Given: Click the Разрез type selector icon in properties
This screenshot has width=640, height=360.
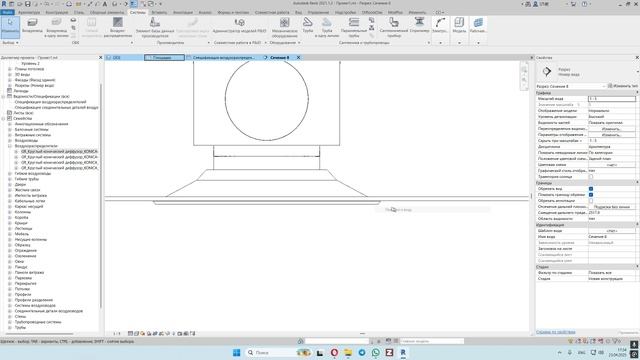Looking at the screenshot, I should (547, 72).
